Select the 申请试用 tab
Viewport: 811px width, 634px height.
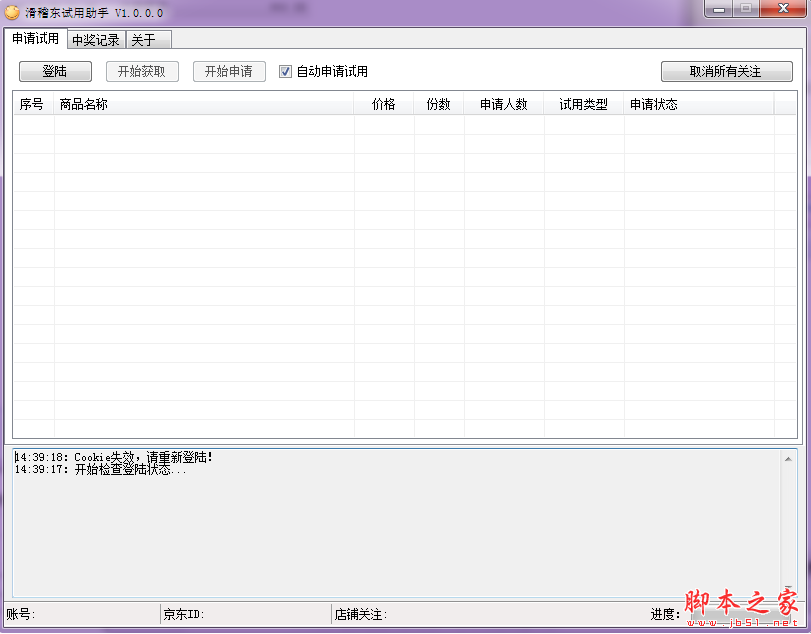click(37, 40)
